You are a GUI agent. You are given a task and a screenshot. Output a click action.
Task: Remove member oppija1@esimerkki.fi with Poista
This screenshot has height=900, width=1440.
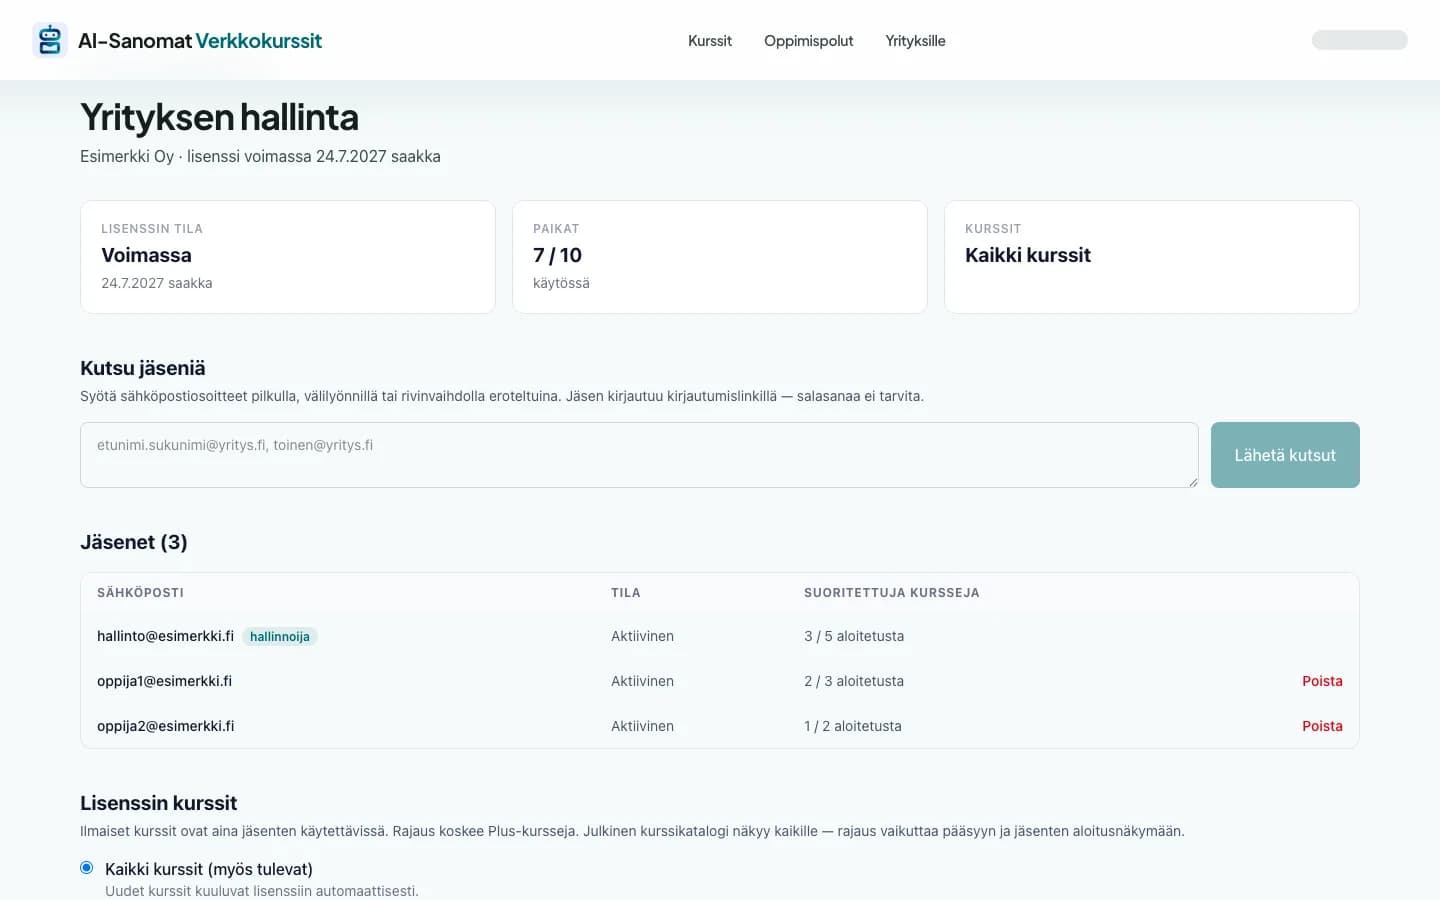(1322, 681)
